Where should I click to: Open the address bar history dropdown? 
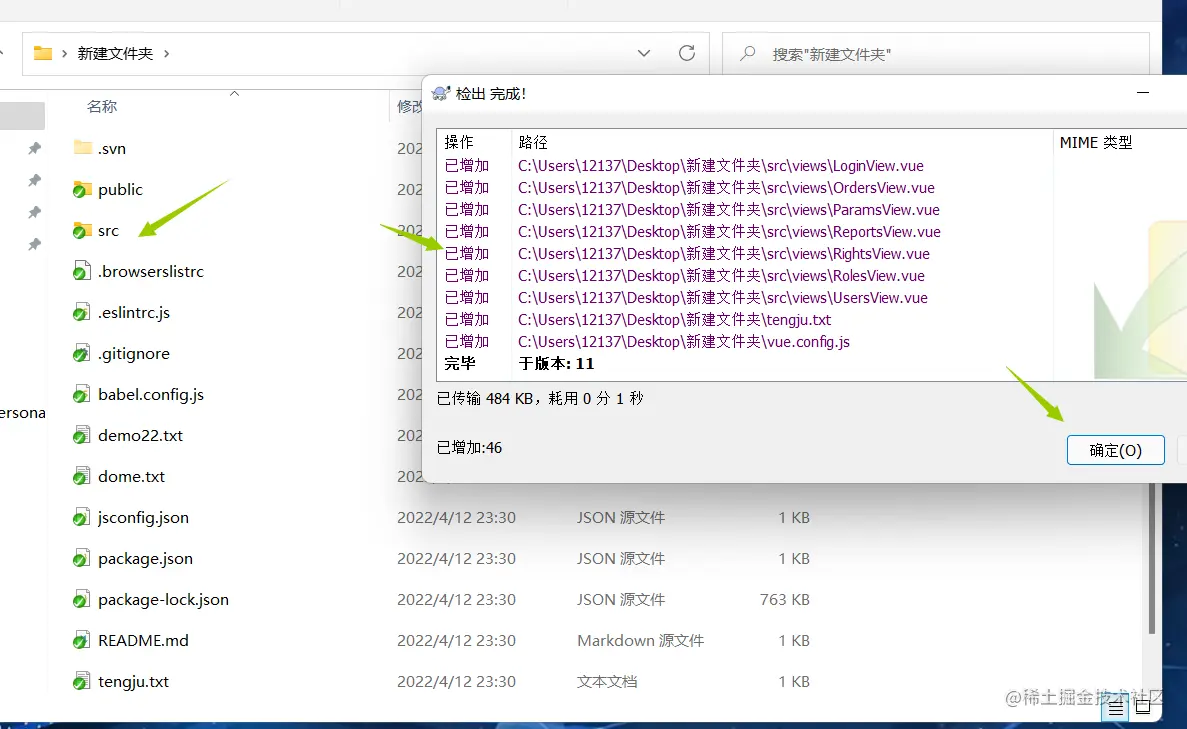pos(643,53)
